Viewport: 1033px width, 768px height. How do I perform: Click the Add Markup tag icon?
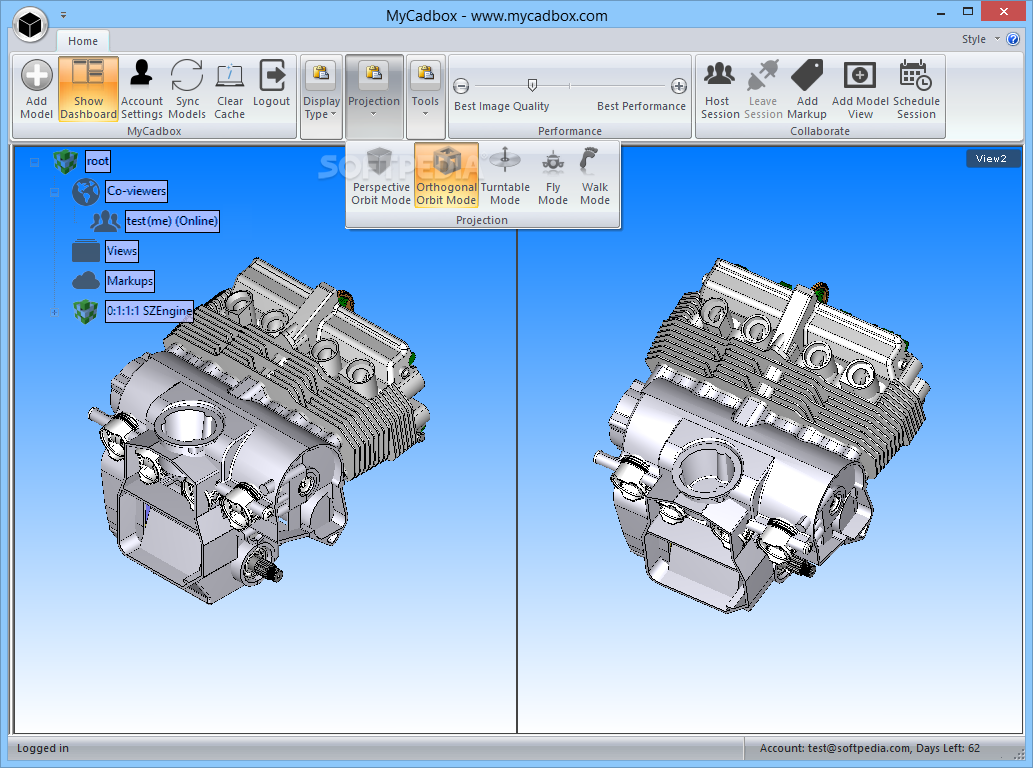807,74
